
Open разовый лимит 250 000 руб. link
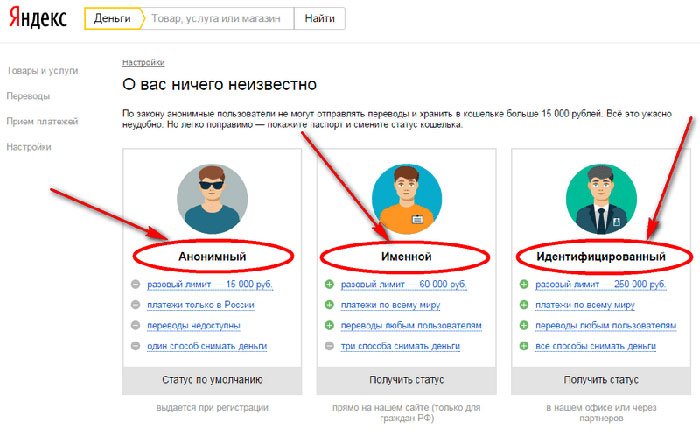point(601,284)
